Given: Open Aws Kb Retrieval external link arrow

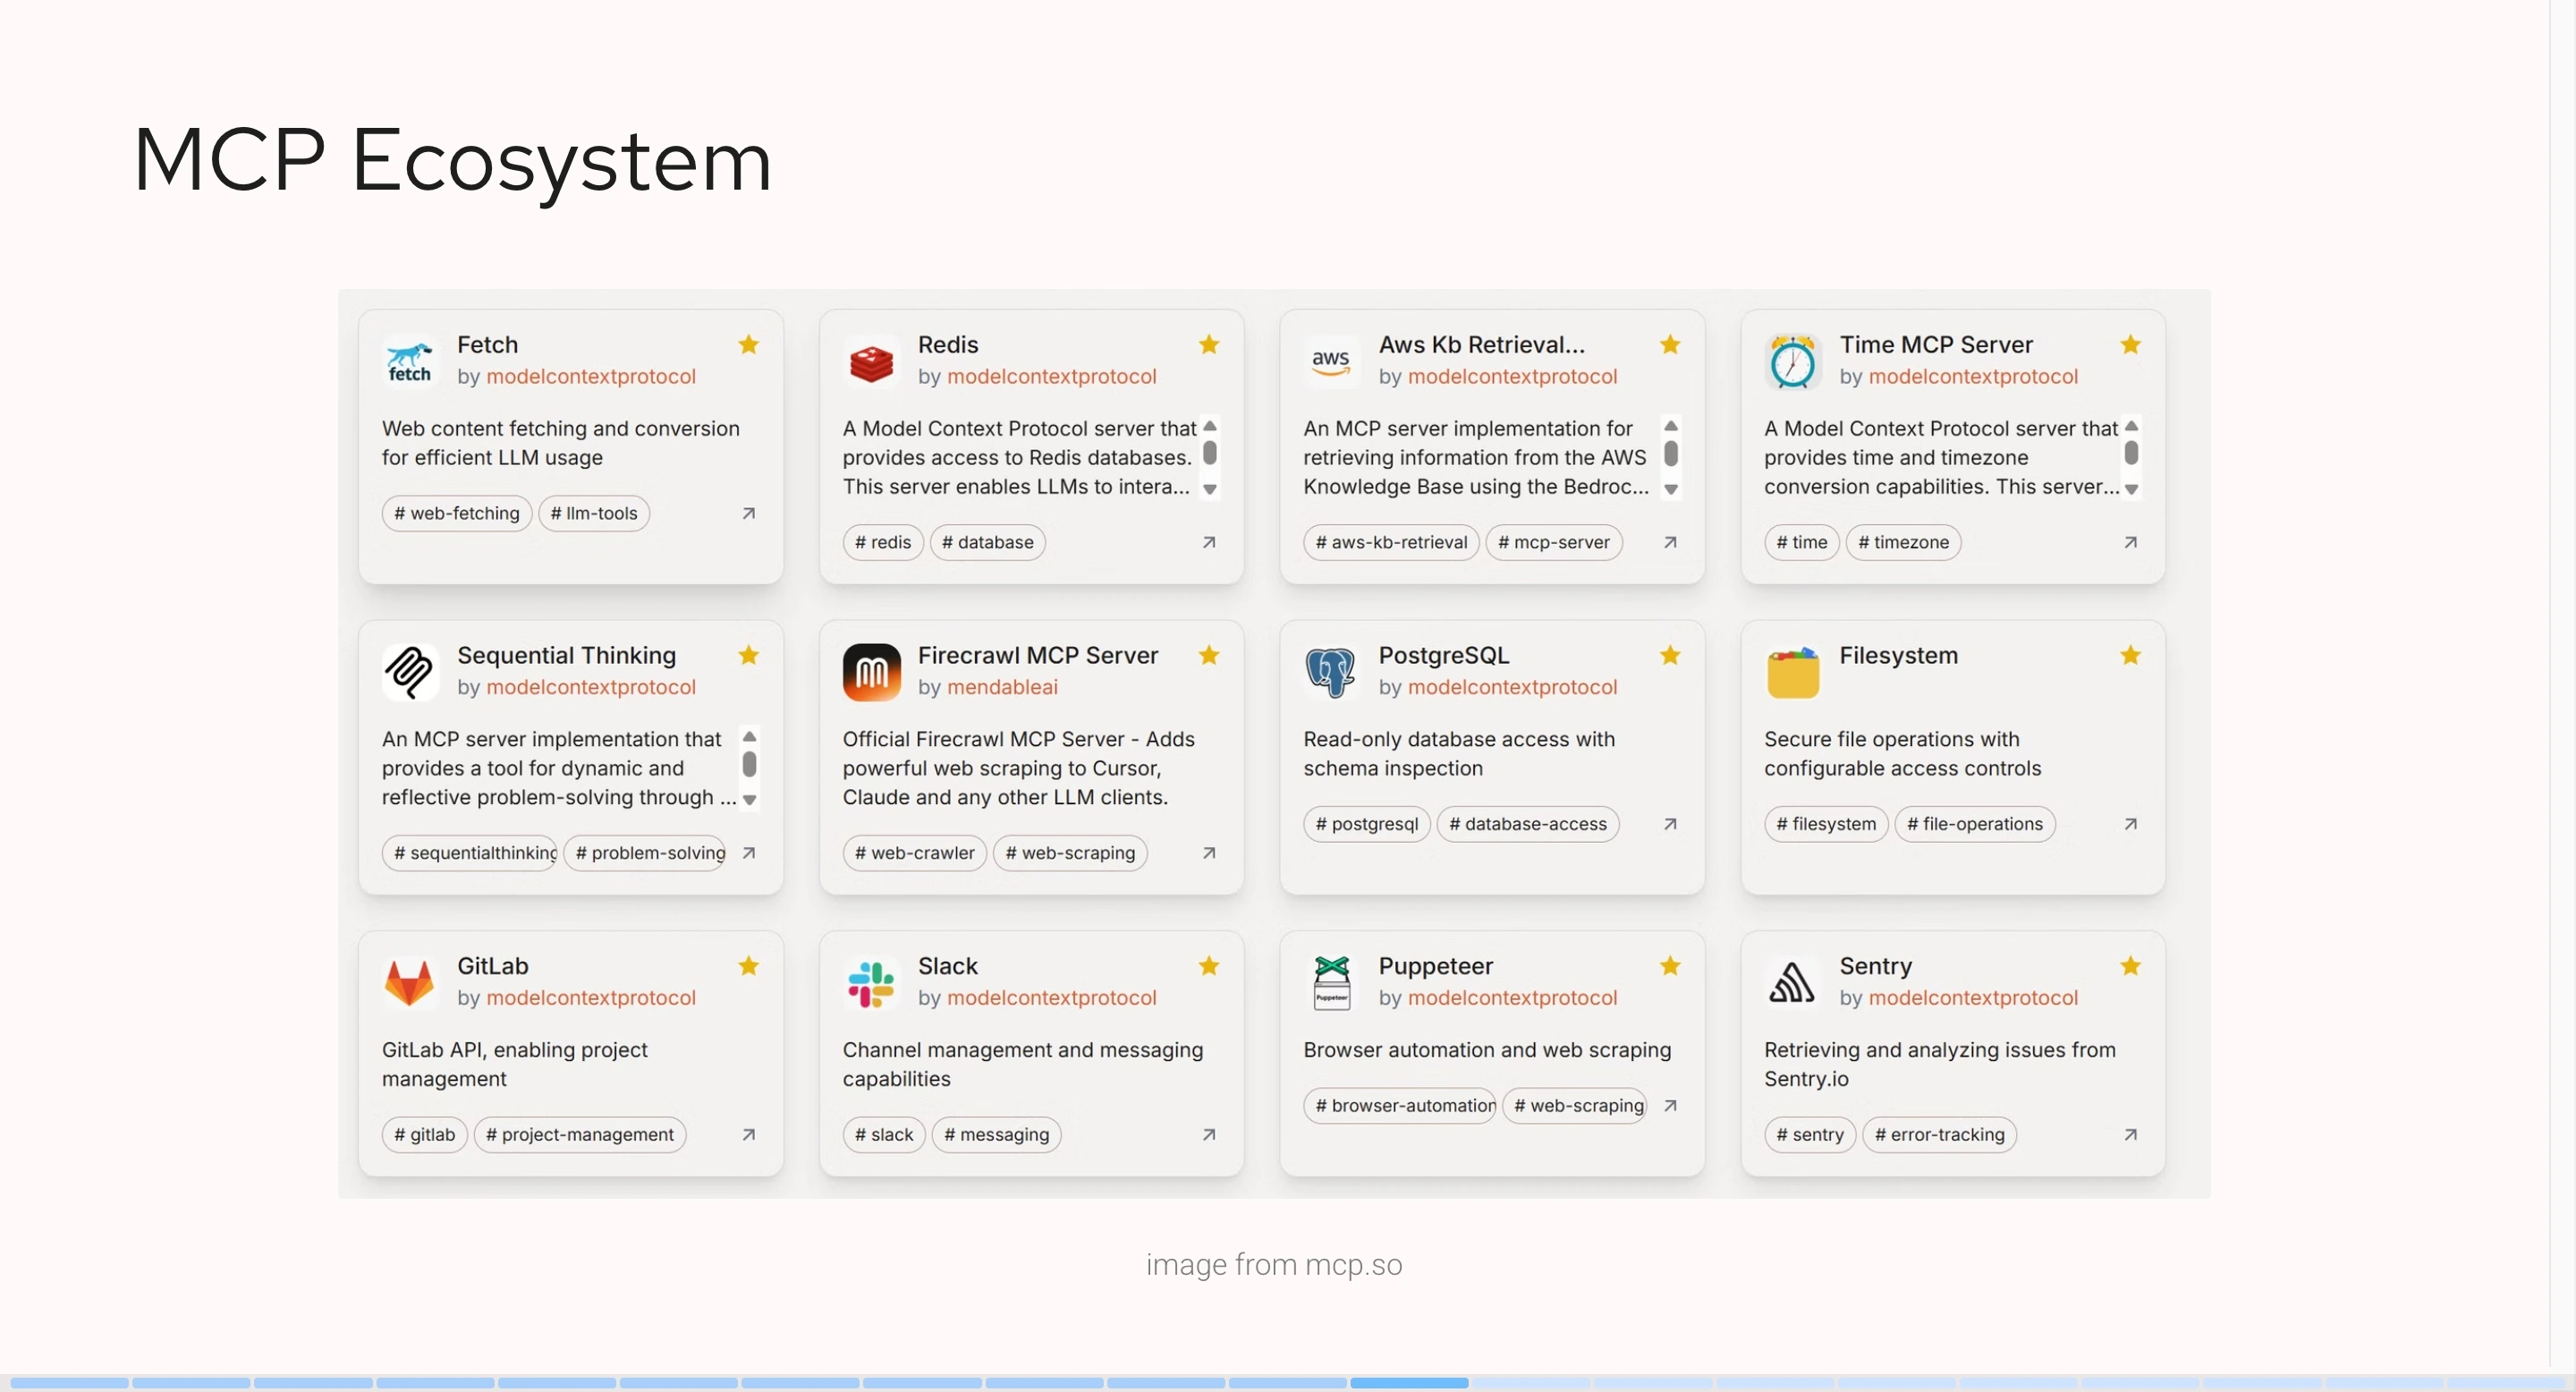Looking at the screenshot, I should tap(1670, 542).
